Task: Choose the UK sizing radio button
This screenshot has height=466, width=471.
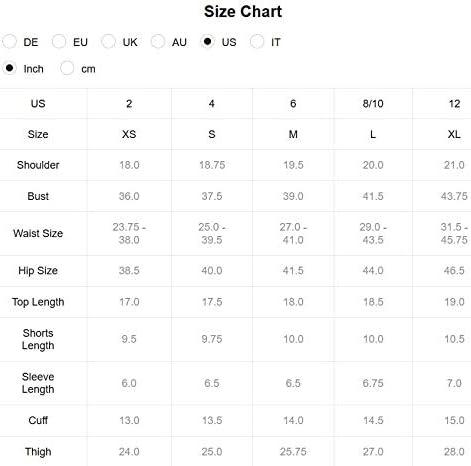Action: (108, 42)
